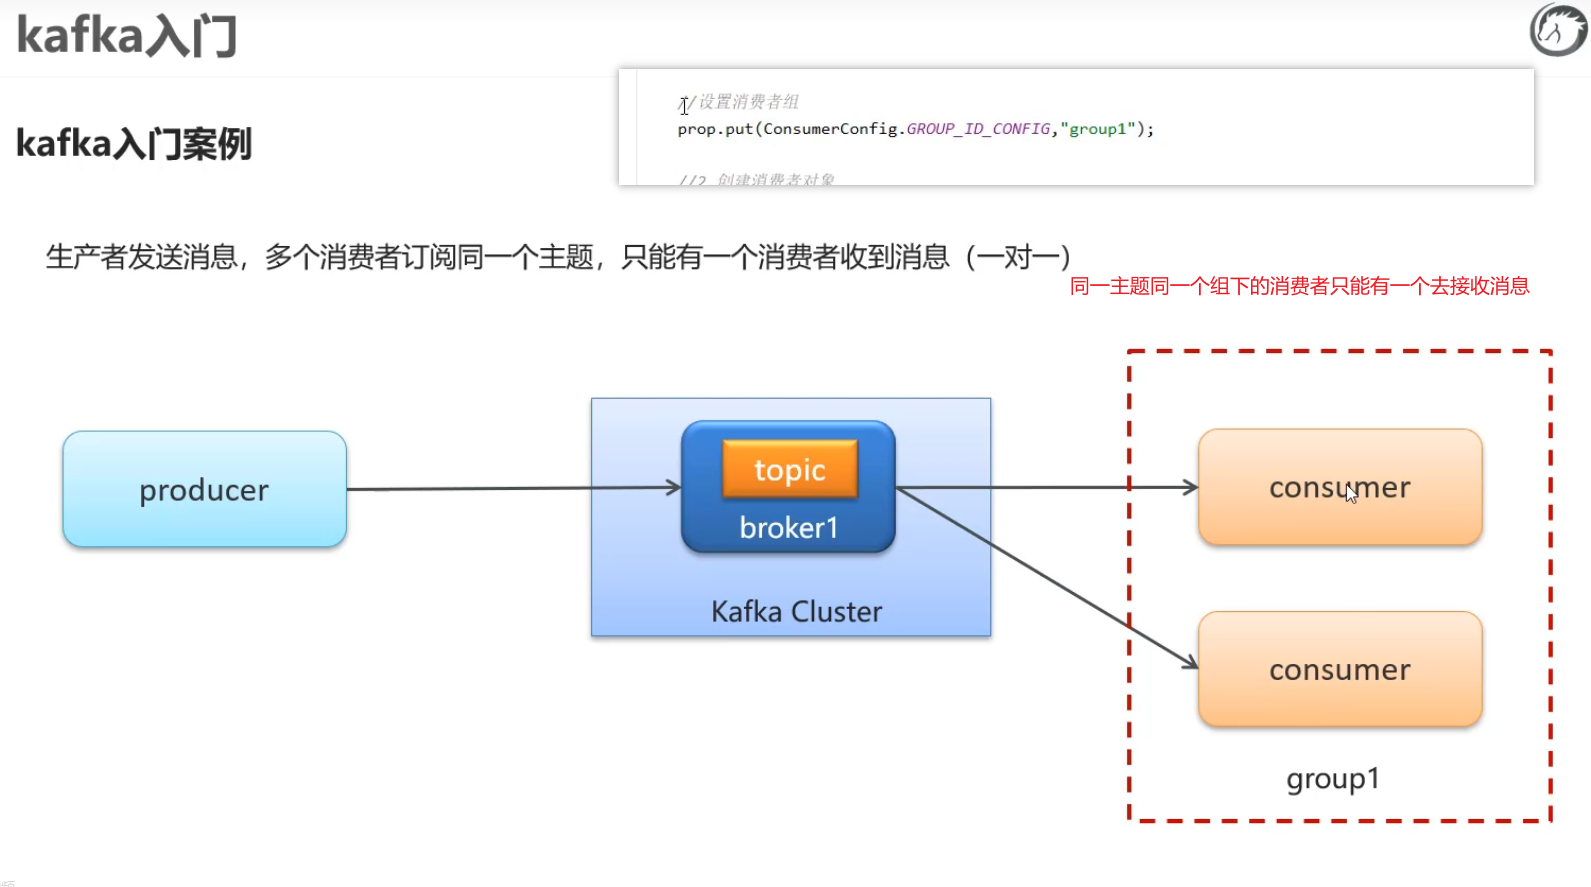Click the 创建消费者对象 comment line
Image resolution: width=1591 pixels, height=887 pixels.
point(757,180)
